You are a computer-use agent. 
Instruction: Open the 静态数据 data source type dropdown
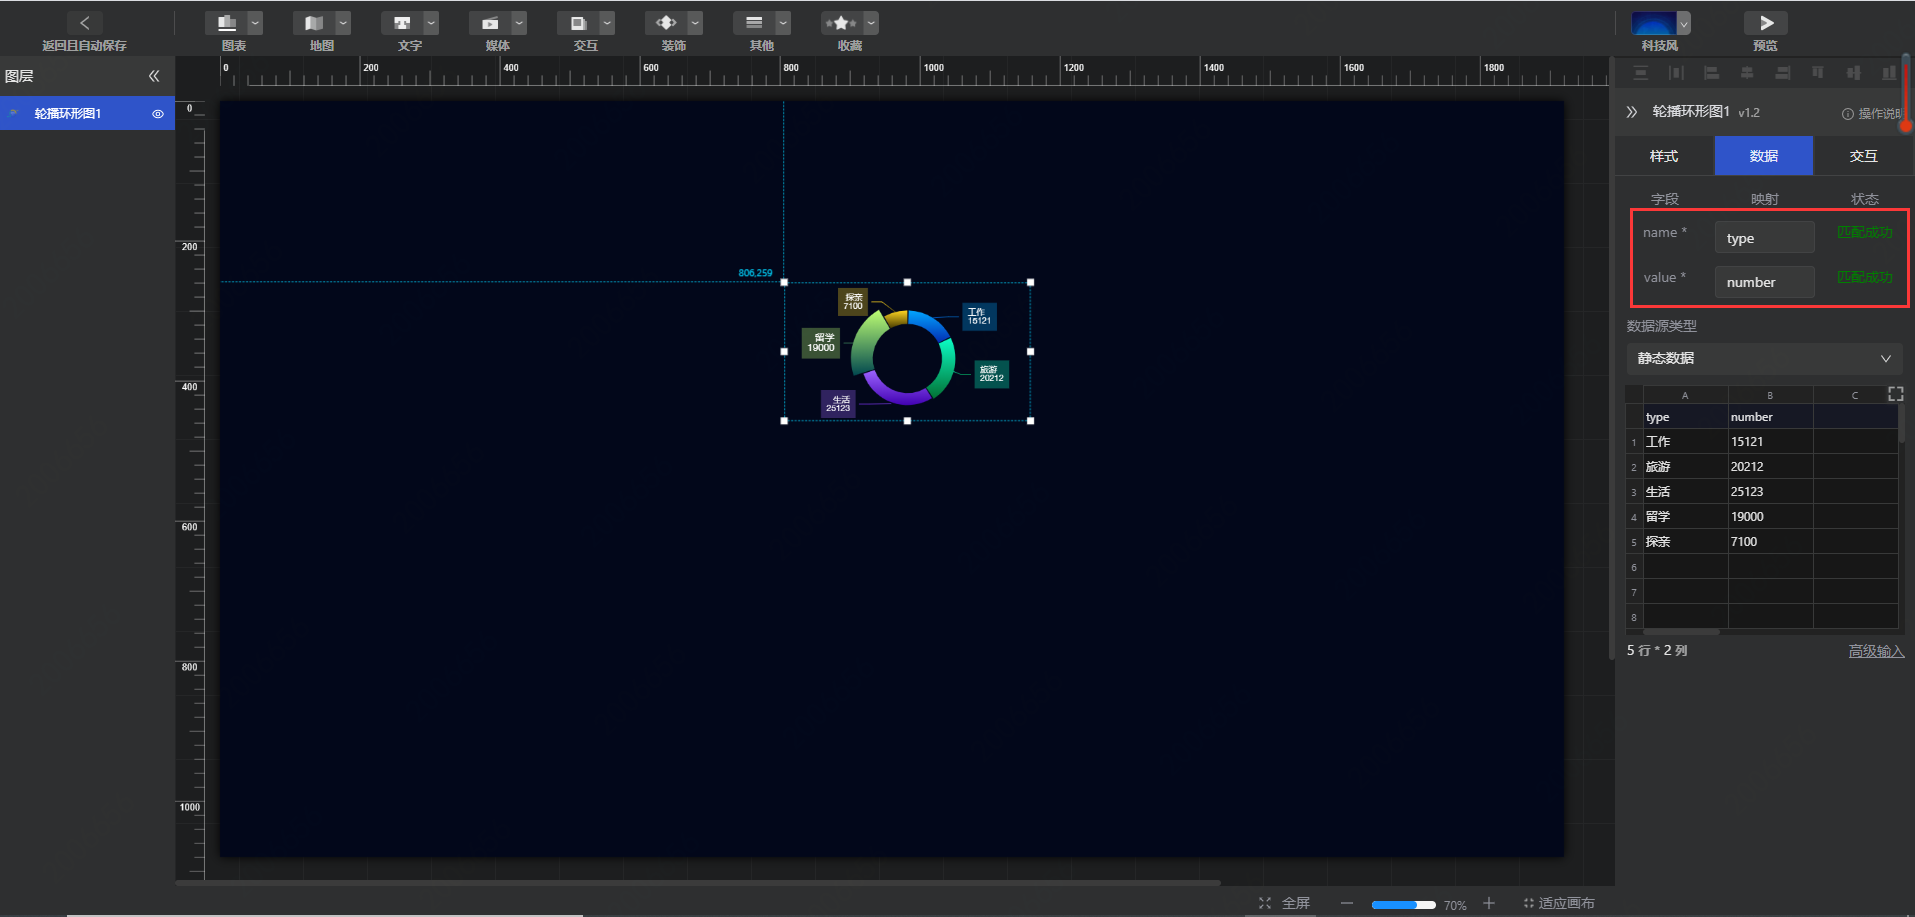pos(1764,358)
